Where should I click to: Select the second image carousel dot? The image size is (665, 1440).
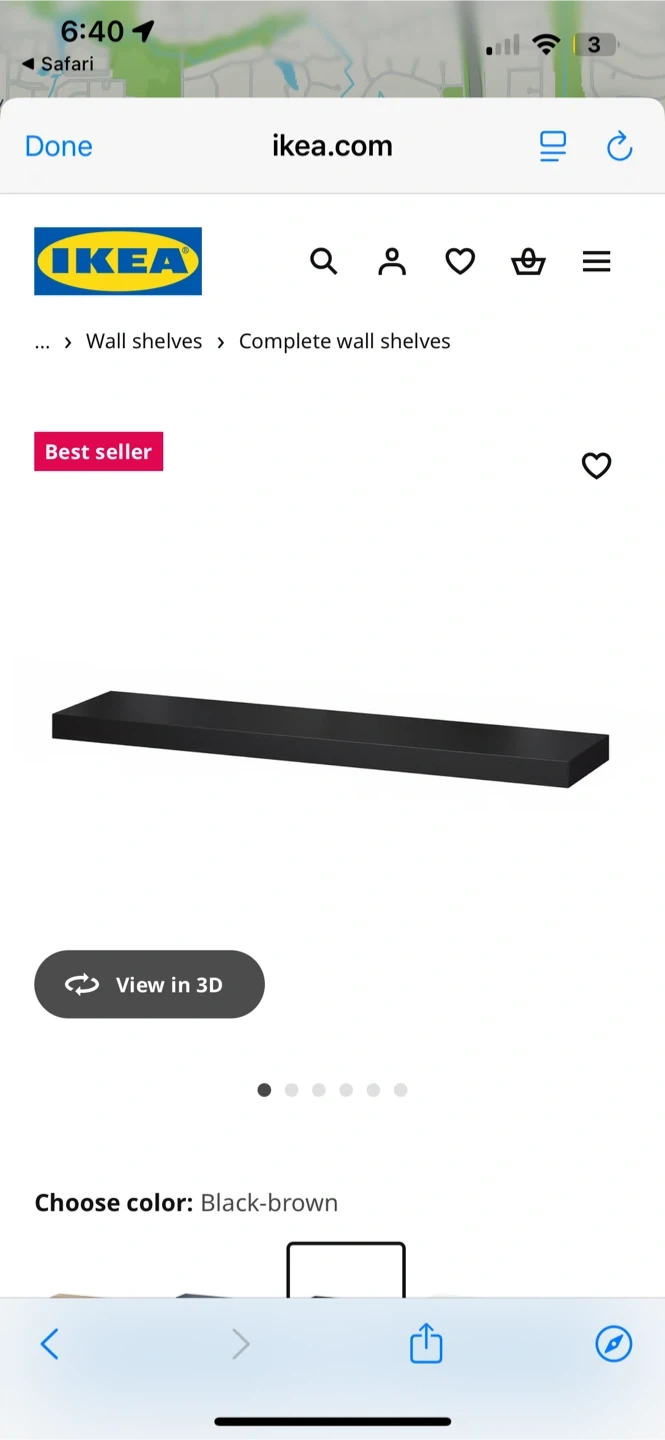pos(291,1090)
